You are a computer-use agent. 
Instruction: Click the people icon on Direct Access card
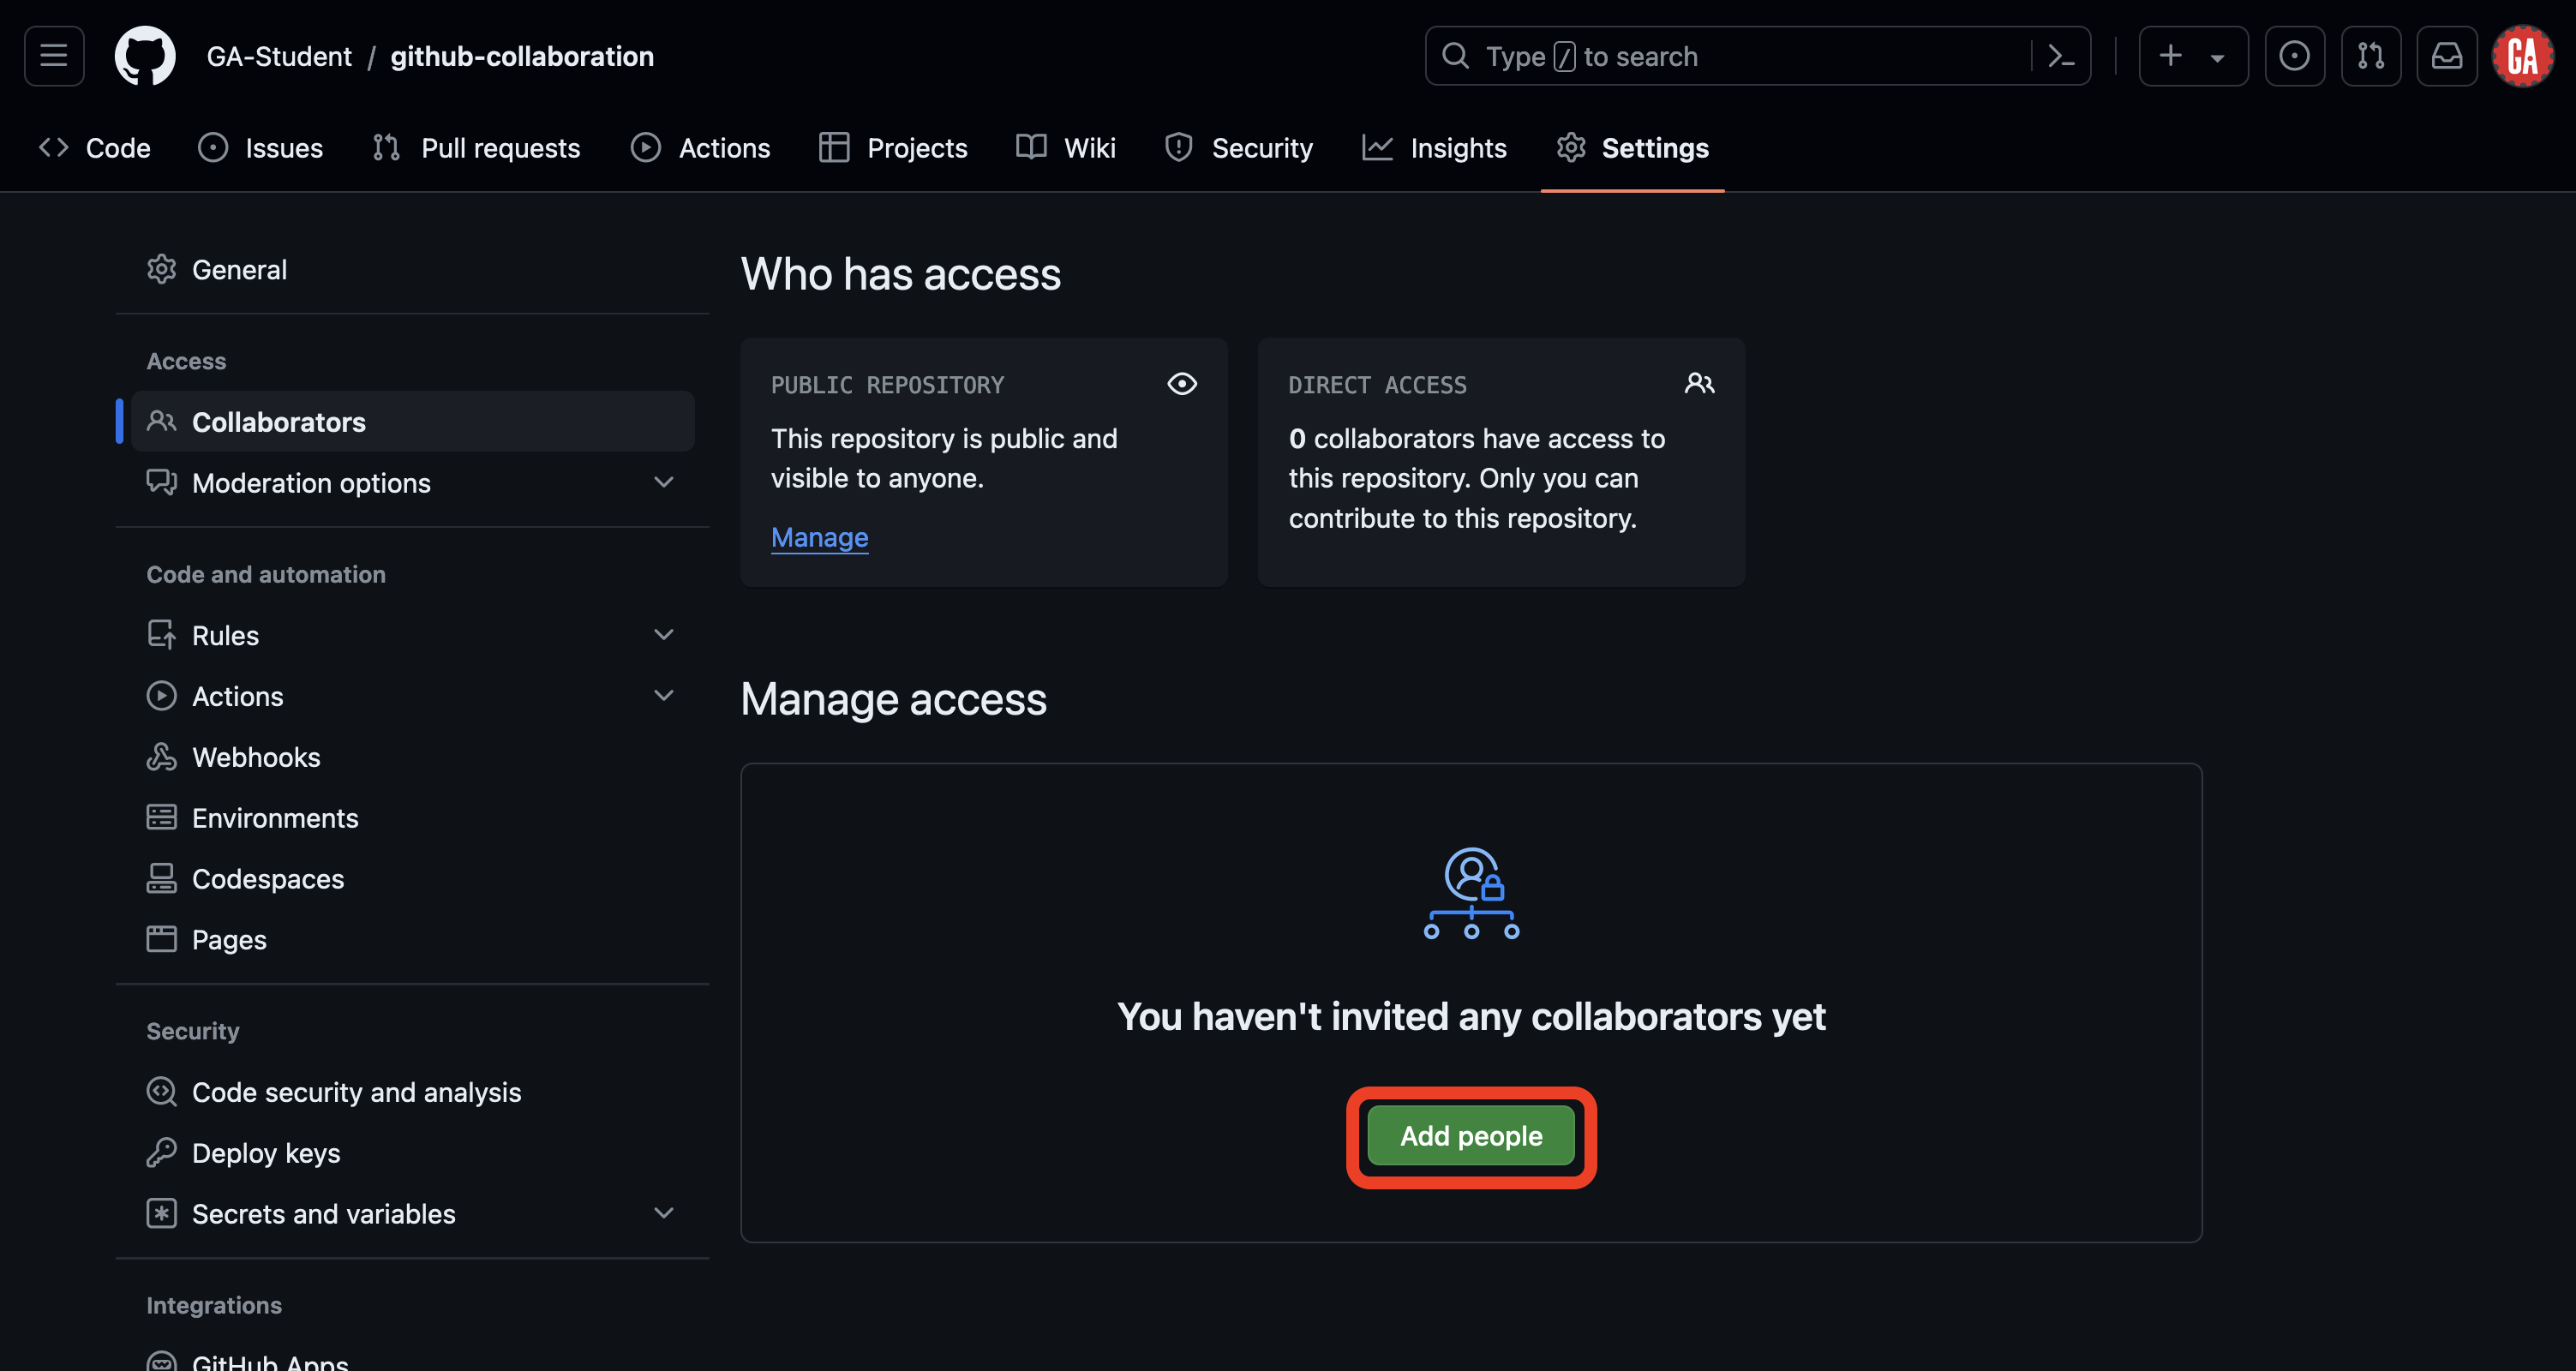click(x=1699, y=382)
